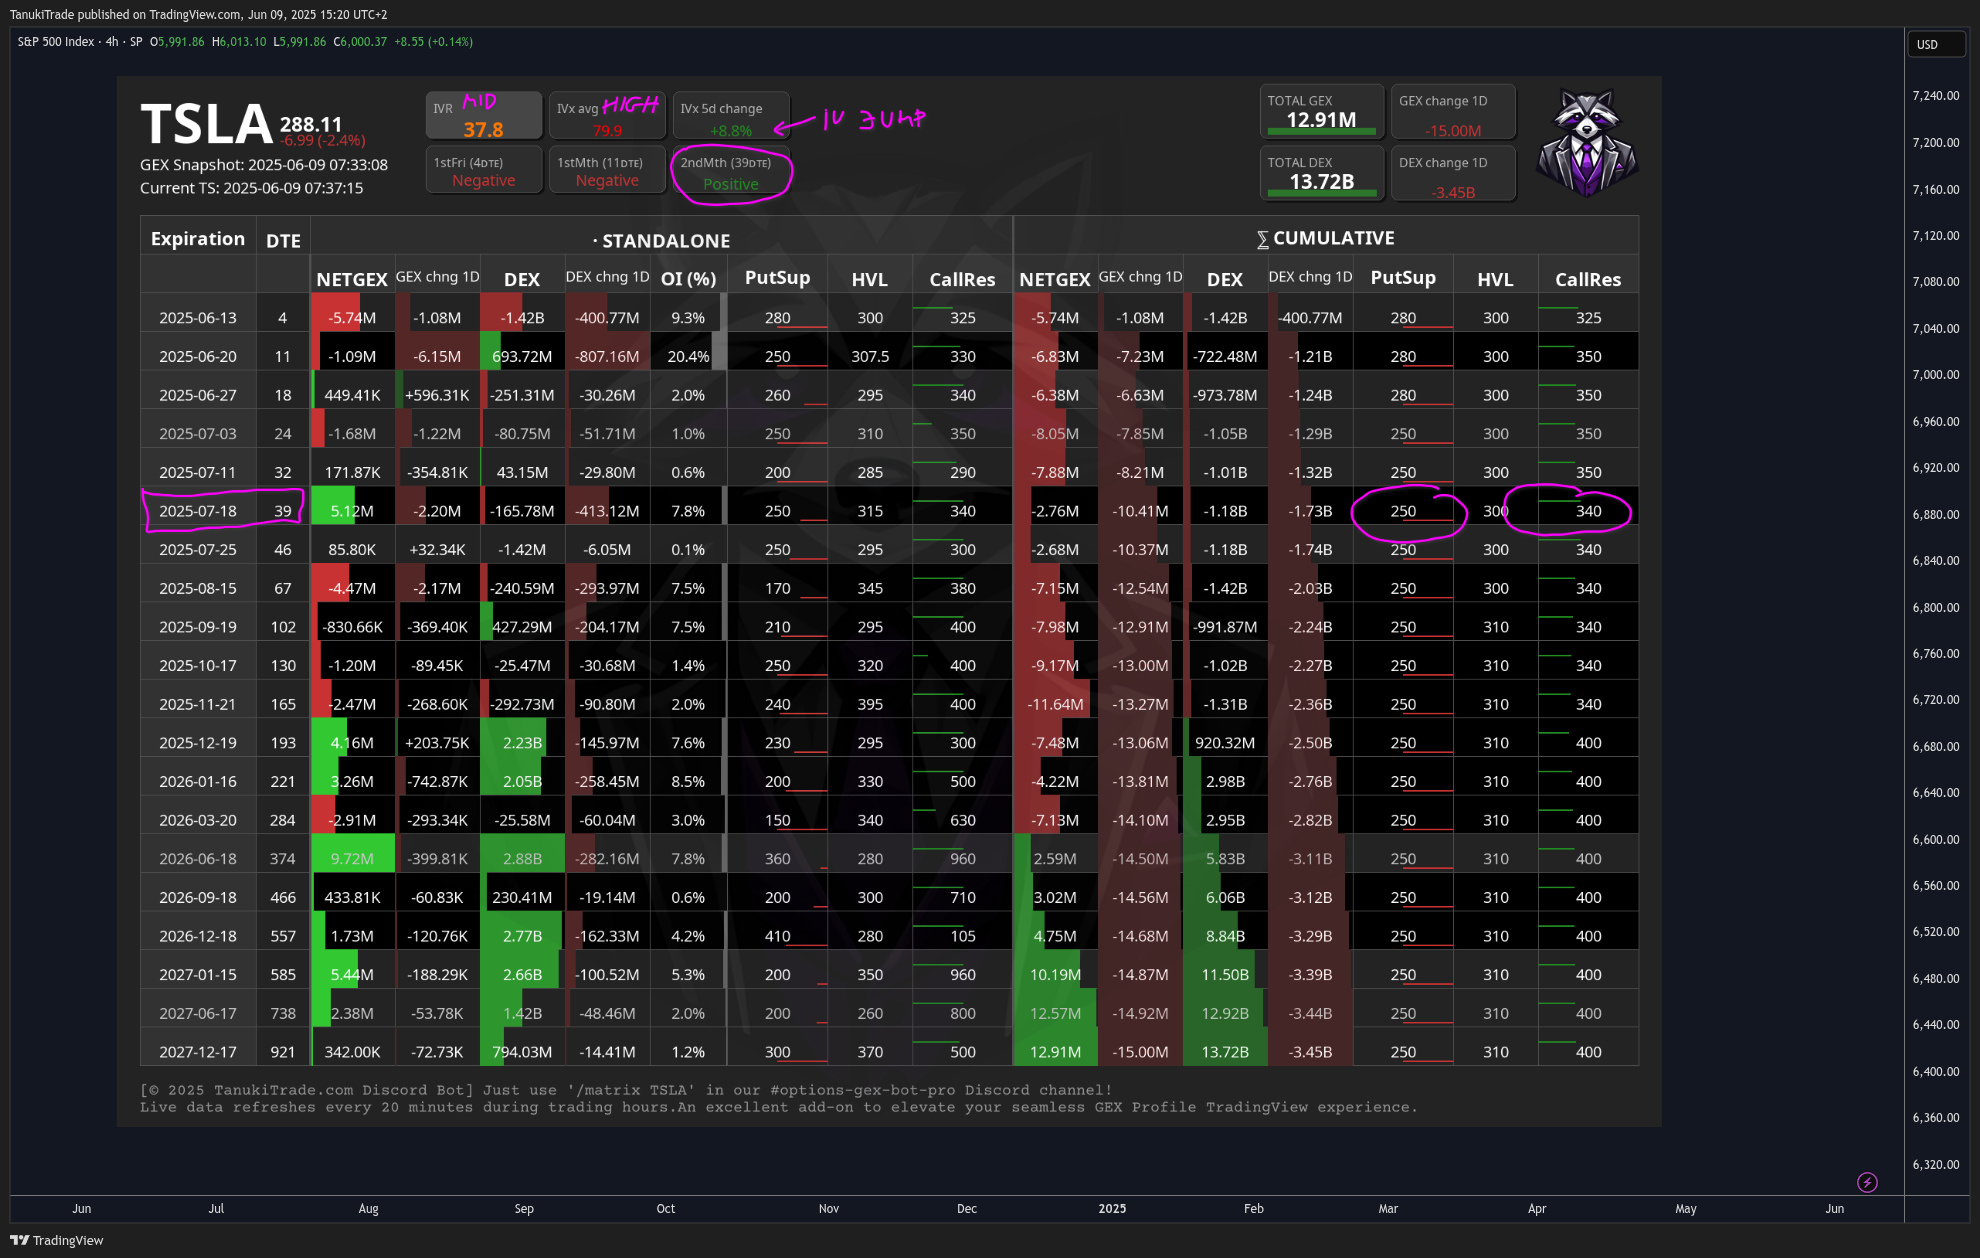Click the IVR 37.8 card
This screenshot has width=1980, height=1258.
(484, 116)
